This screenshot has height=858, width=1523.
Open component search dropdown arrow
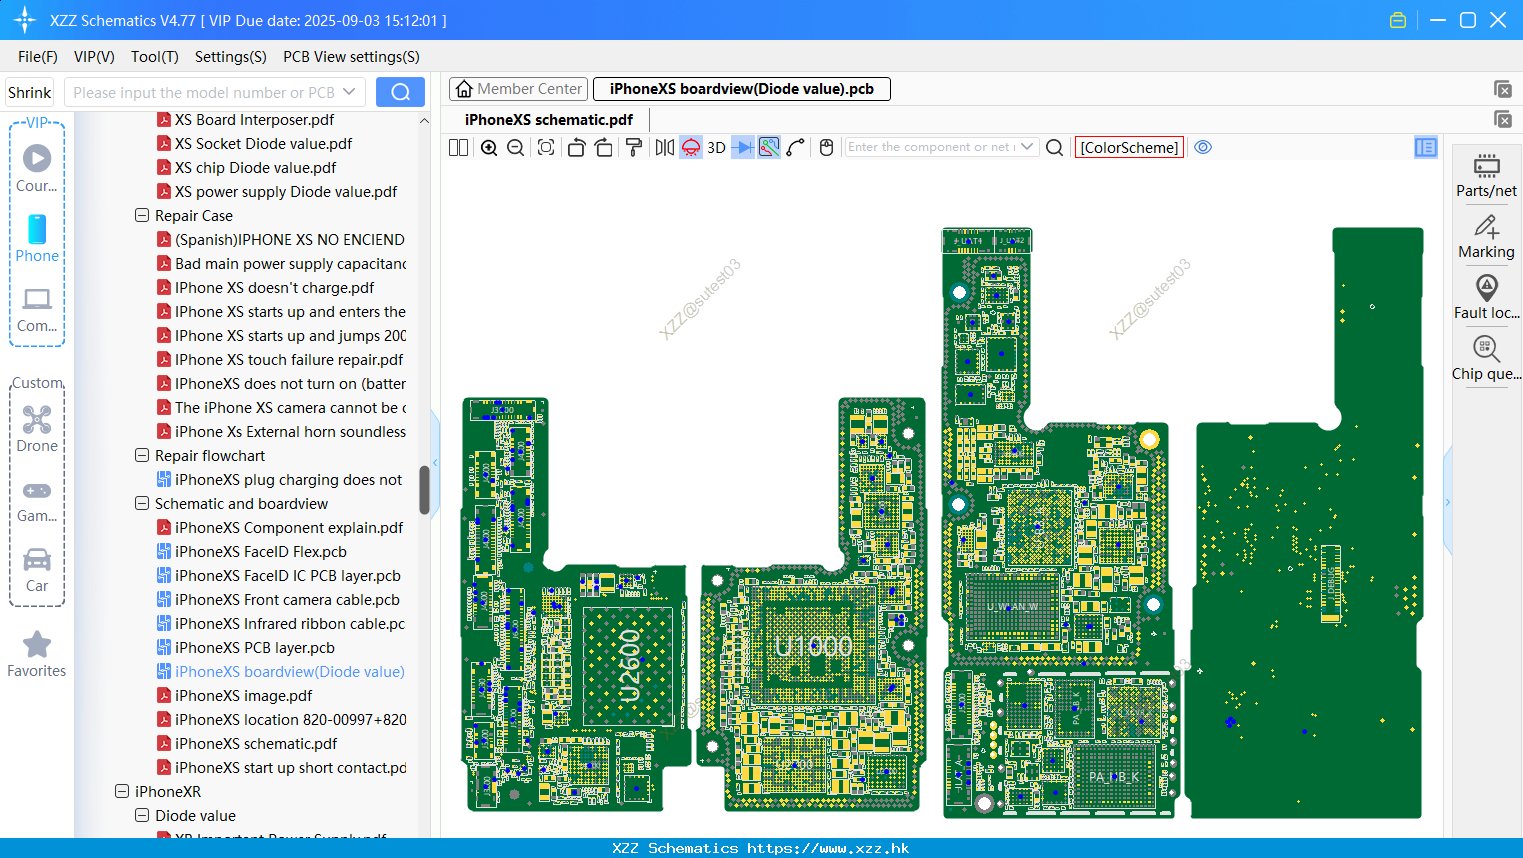coord(1027,147)
